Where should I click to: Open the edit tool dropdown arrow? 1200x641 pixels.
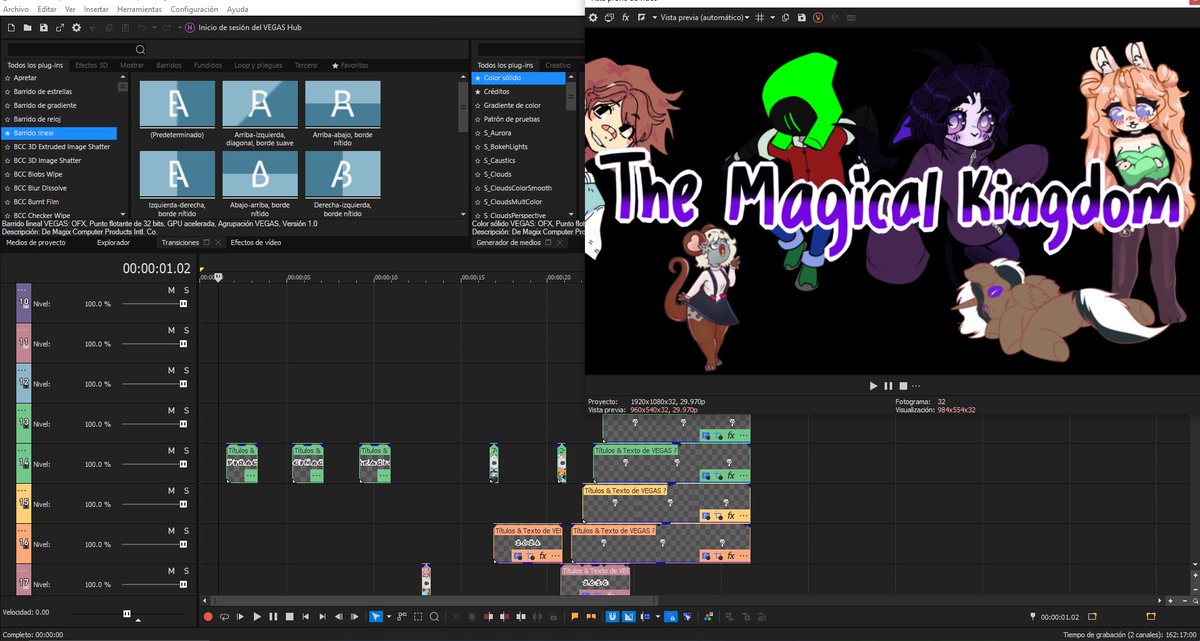[389, 617]
